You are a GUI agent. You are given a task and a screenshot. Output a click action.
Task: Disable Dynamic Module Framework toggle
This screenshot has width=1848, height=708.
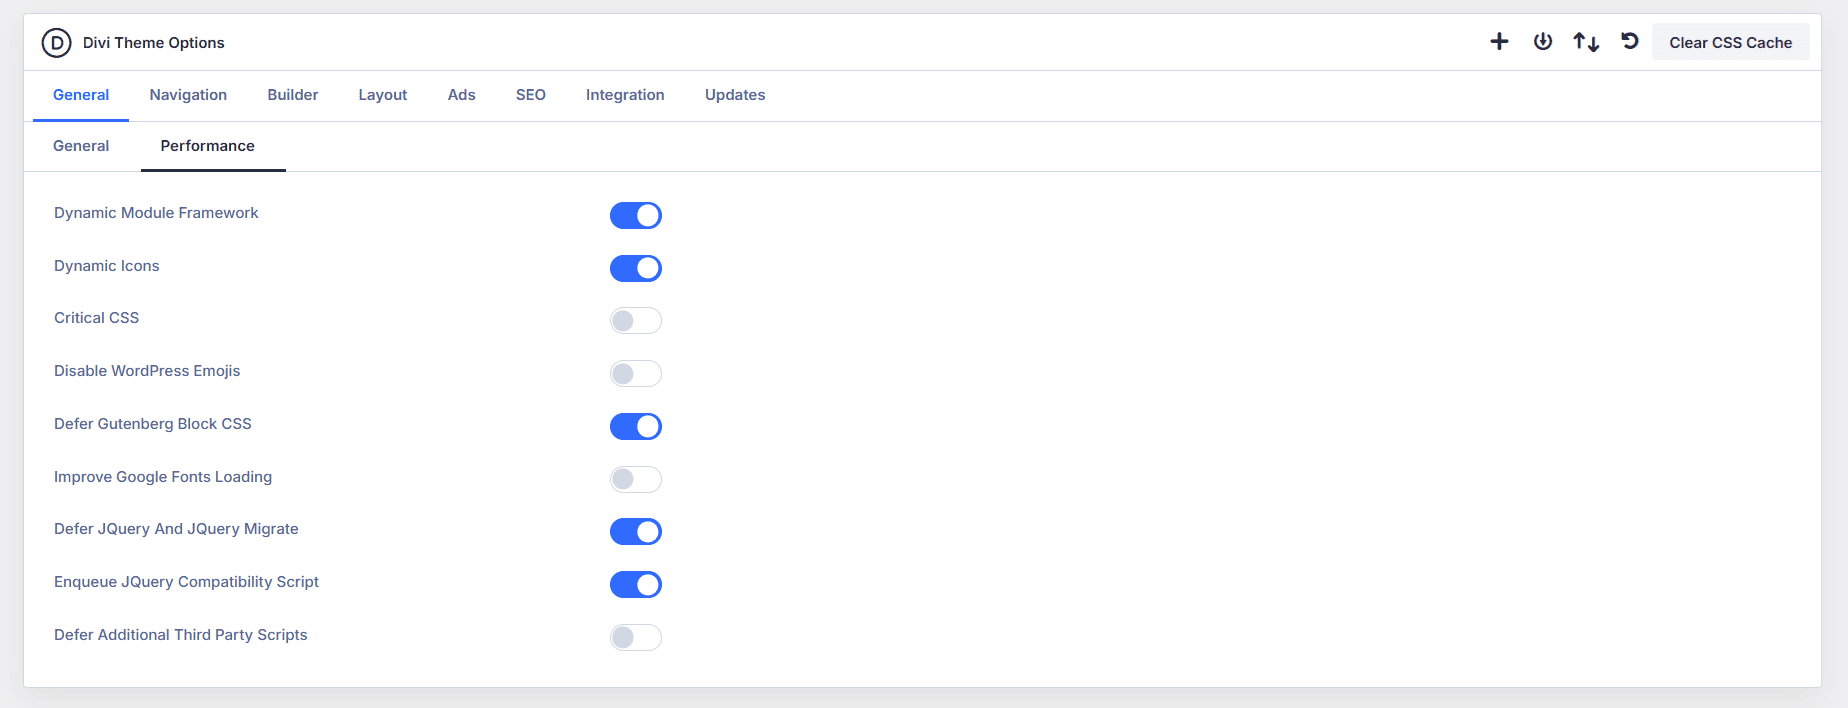coord(636,215)
